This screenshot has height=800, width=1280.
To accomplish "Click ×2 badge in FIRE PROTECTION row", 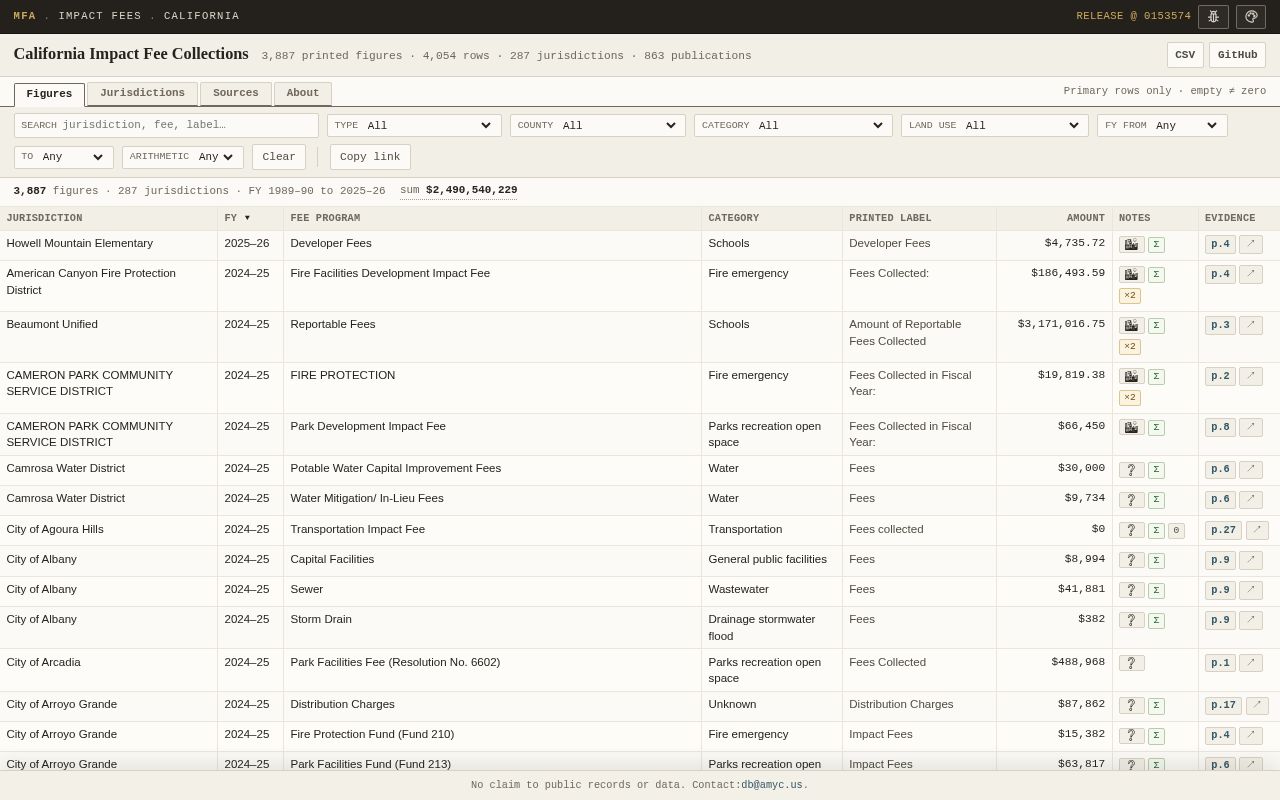I will [1130, 398].
